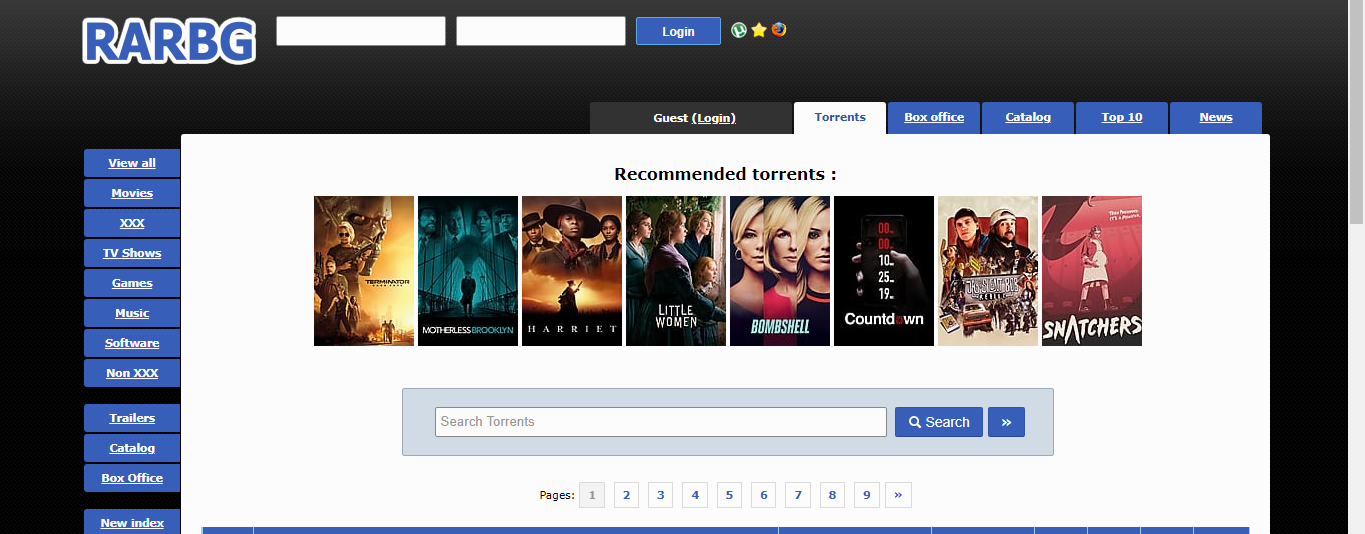Expand advanced search with » button

[1006, 422]
